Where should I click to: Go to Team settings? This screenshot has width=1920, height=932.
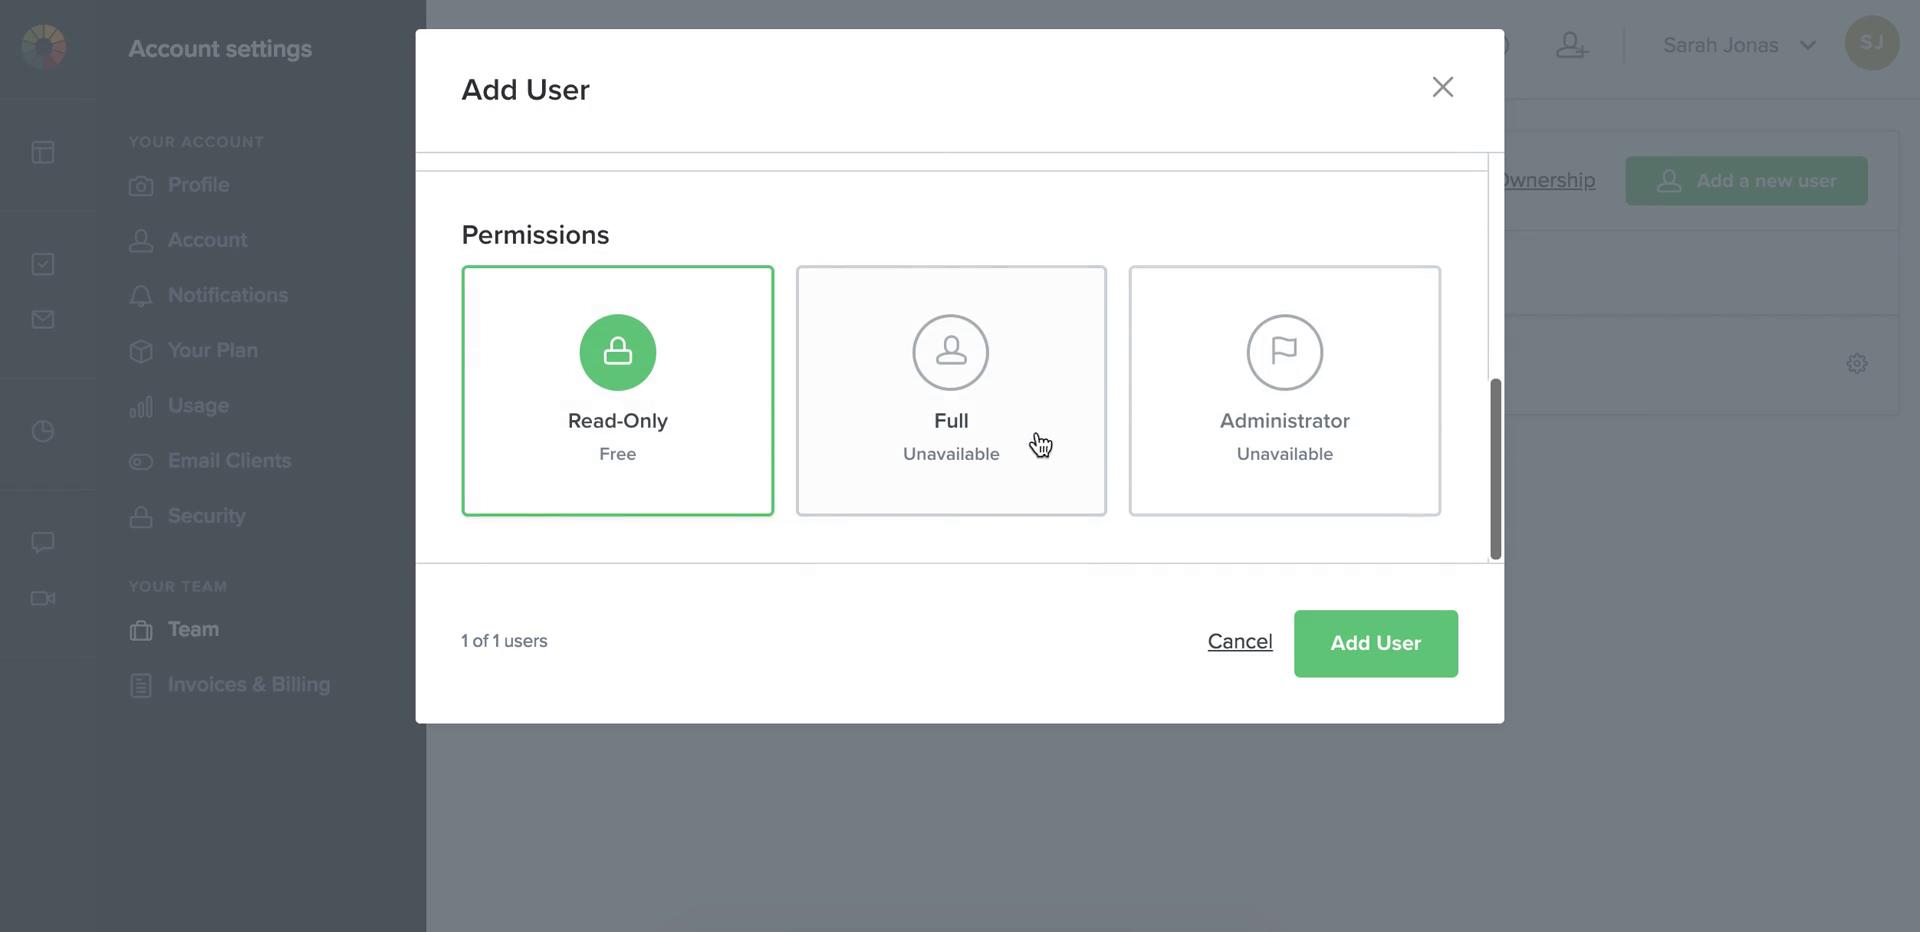[193, 629]
